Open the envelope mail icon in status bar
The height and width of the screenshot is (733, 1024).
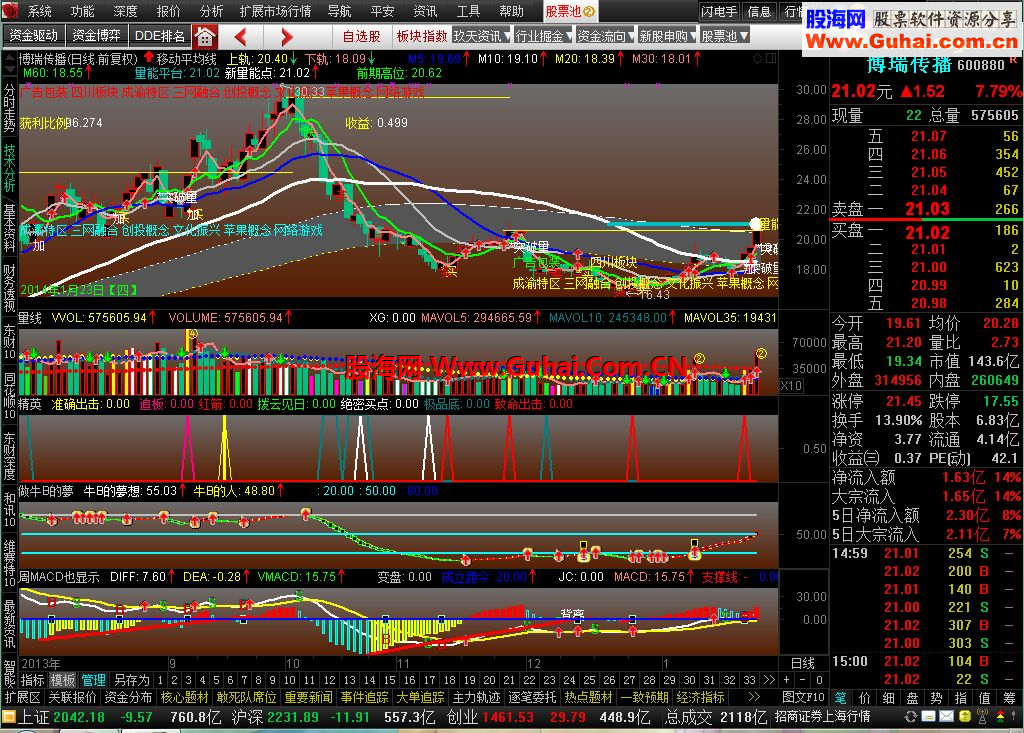click(946, 717)
